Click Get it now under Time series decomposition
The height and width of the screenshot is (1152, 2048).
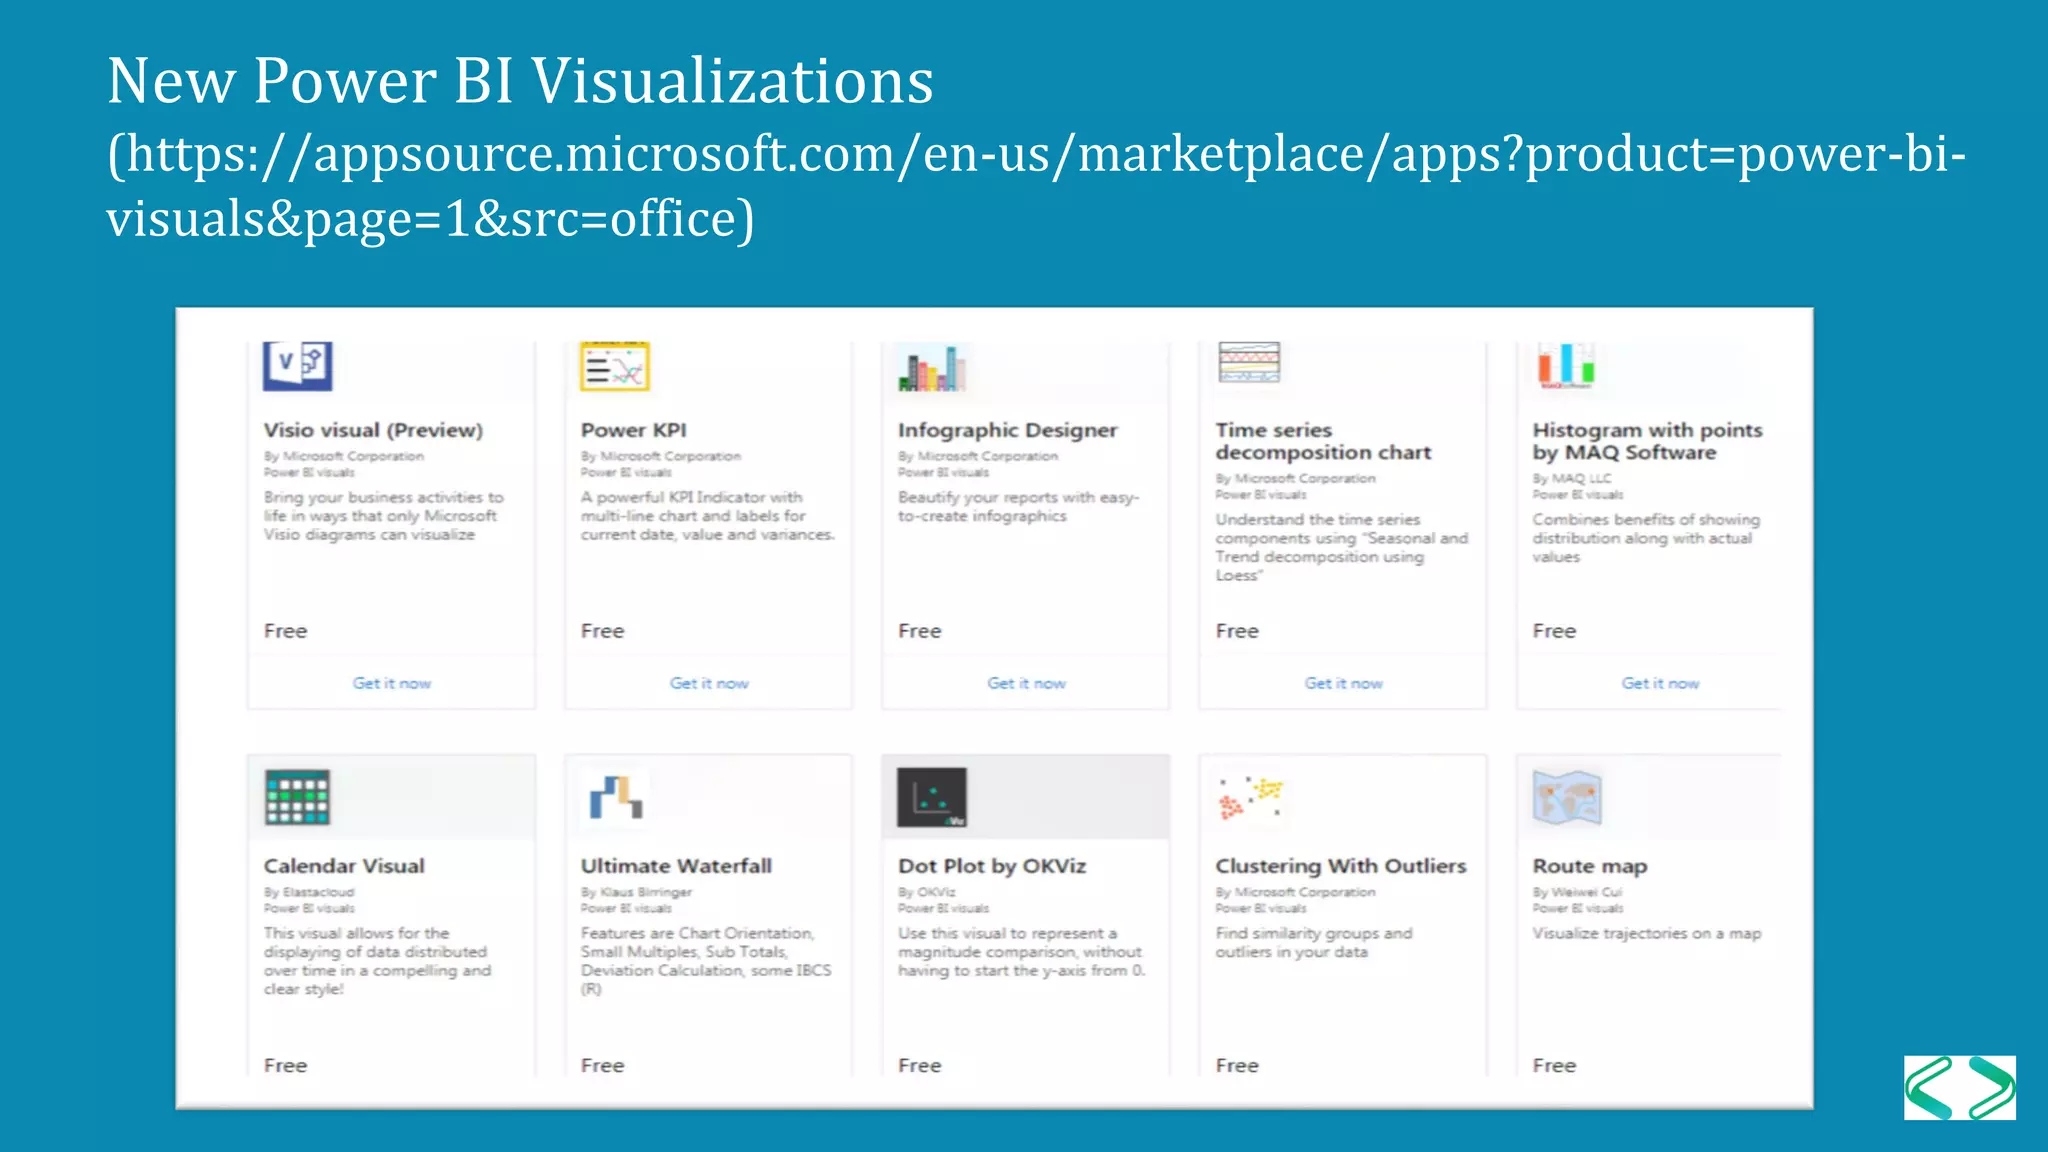[x=1343, y=683]
